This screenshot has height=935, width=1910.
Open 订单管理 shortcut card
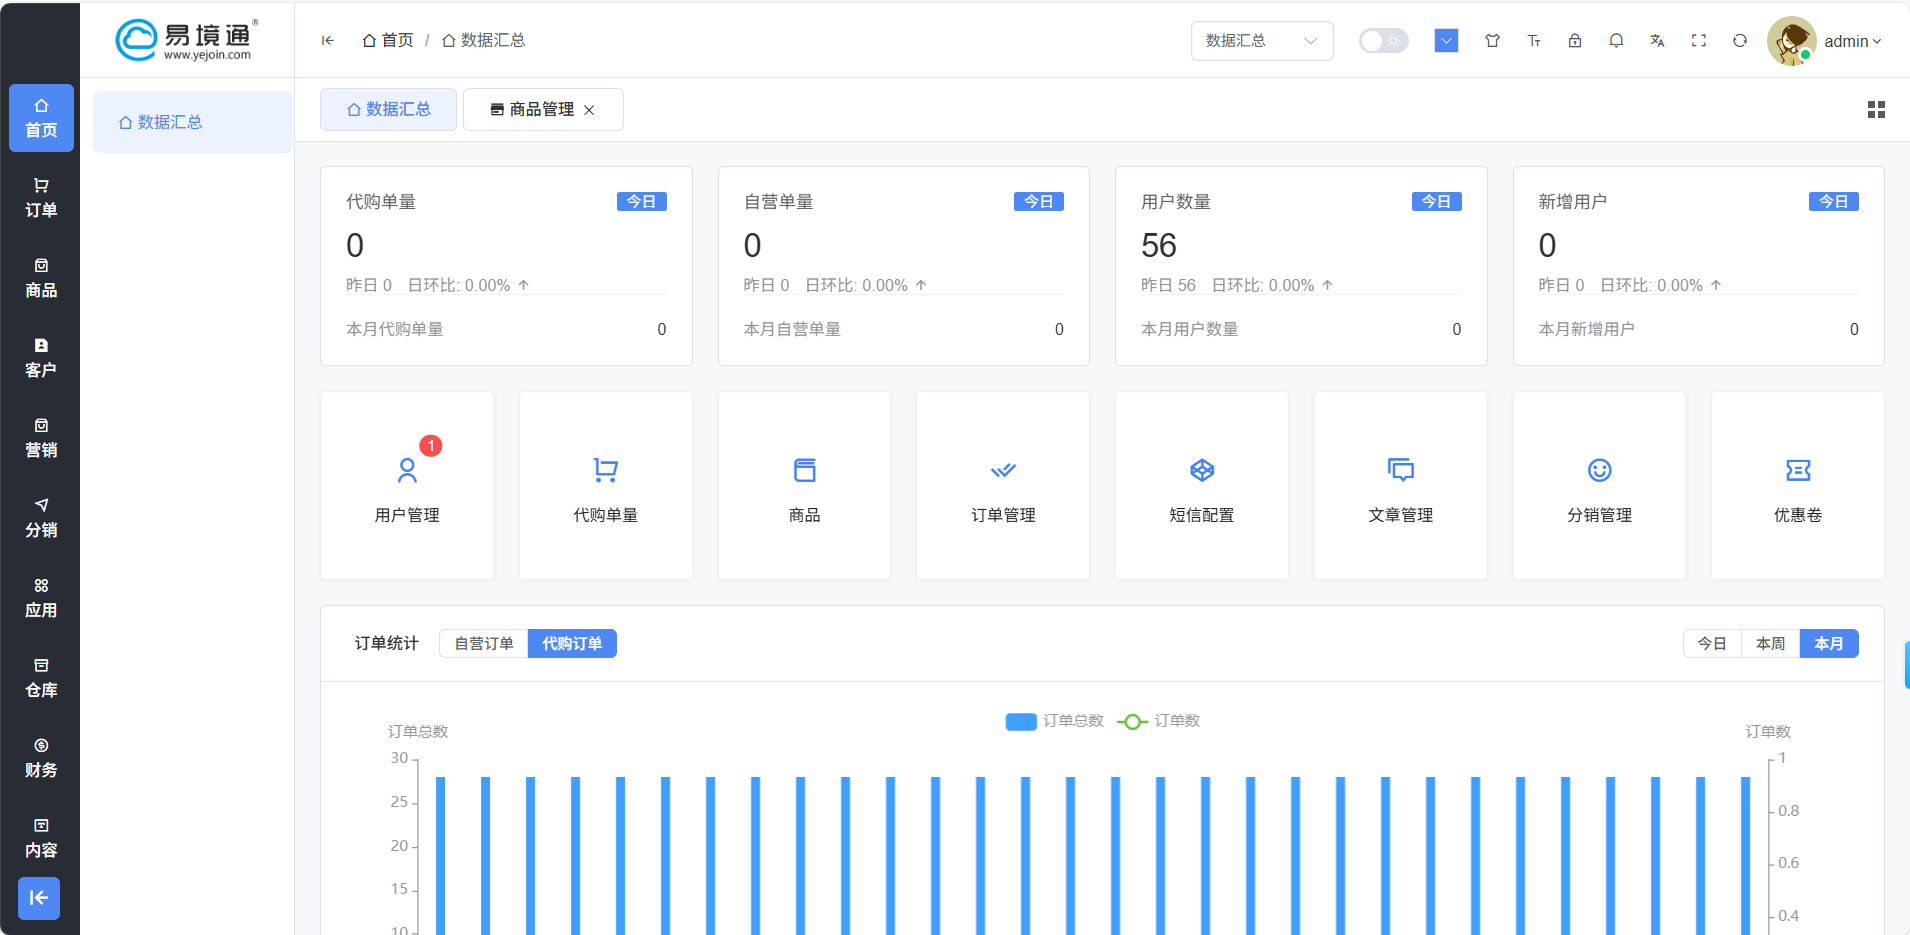tap(1003, 485)
